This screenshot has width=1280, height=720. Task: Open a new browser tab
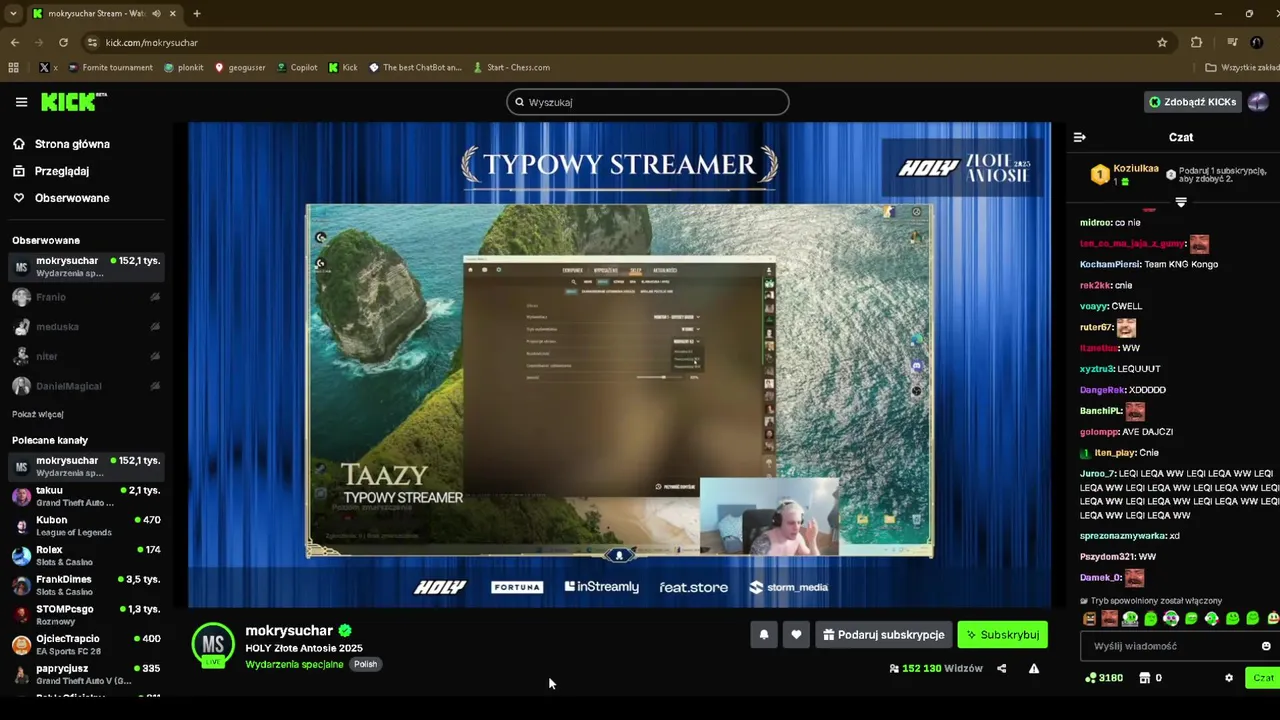[197, 13]
